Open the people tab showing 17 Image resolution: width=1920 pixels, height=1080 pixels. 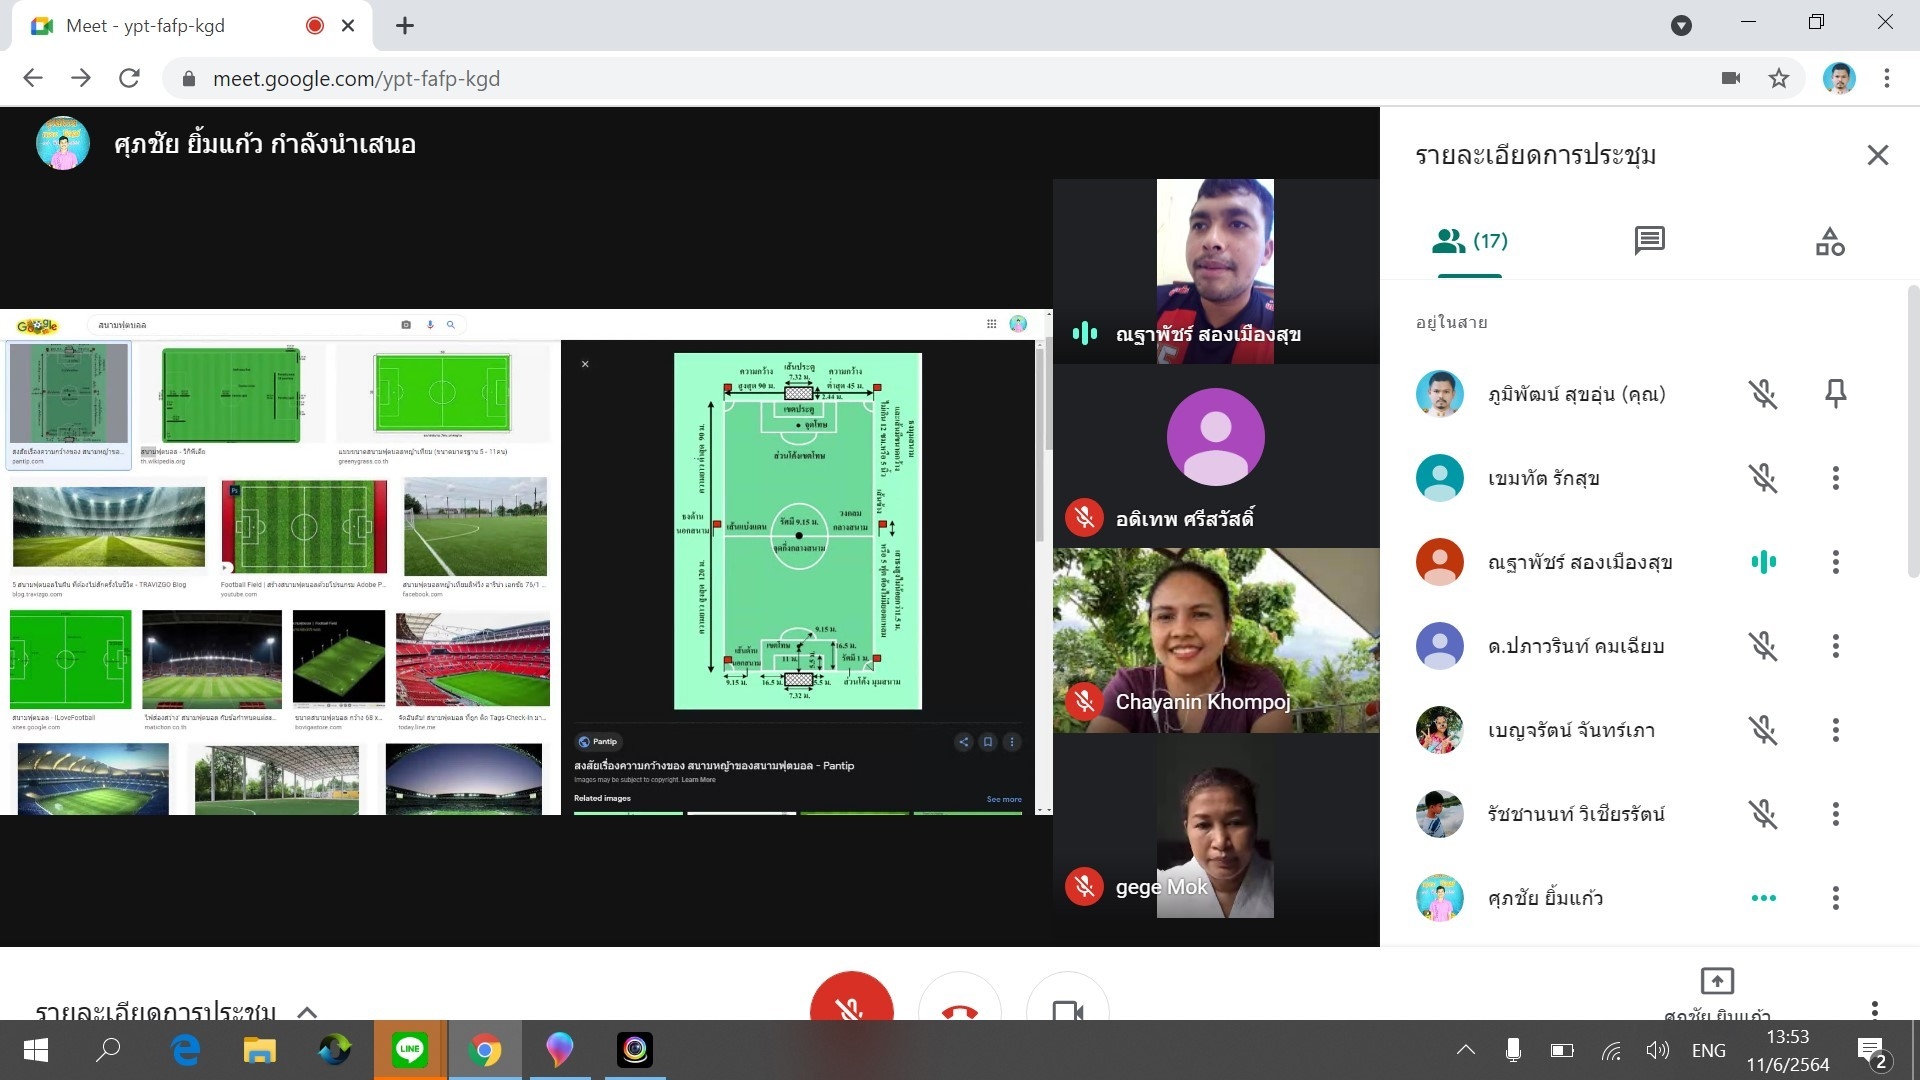tap(1469, 241)
